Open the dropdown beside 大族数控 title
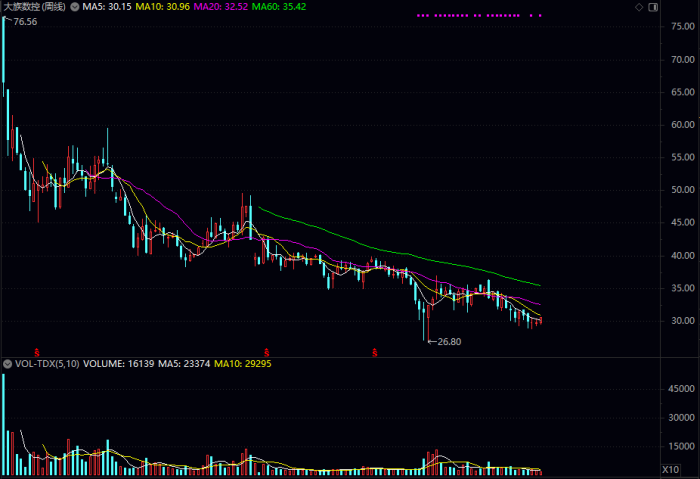The image size is (700, 479). [x=77, y=7]
